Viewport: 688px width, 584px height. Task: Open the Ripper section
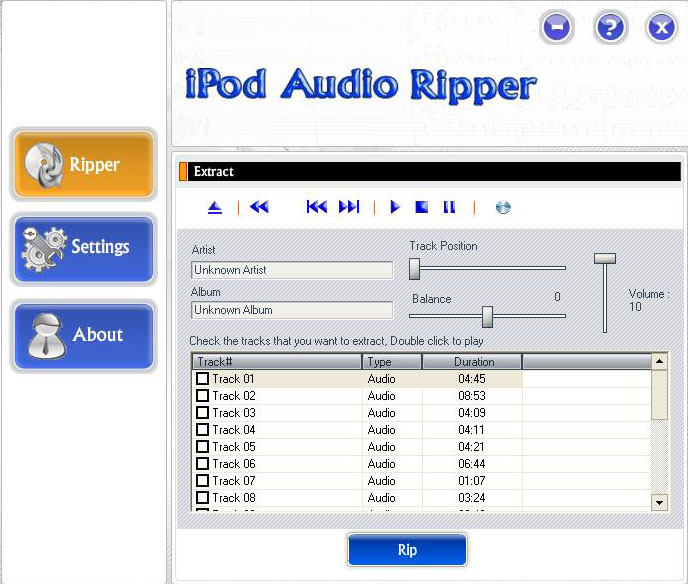coord(84,165)
